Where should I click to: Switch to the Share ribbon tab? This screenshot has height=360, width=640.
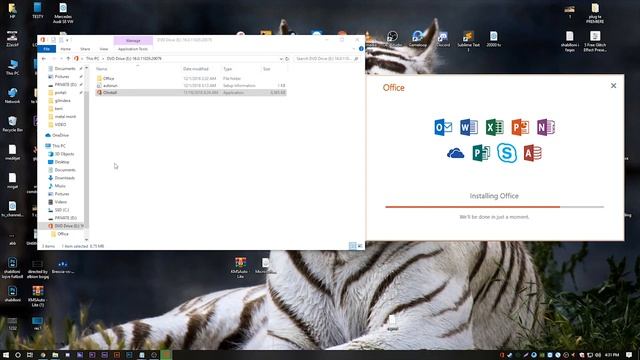85,49
